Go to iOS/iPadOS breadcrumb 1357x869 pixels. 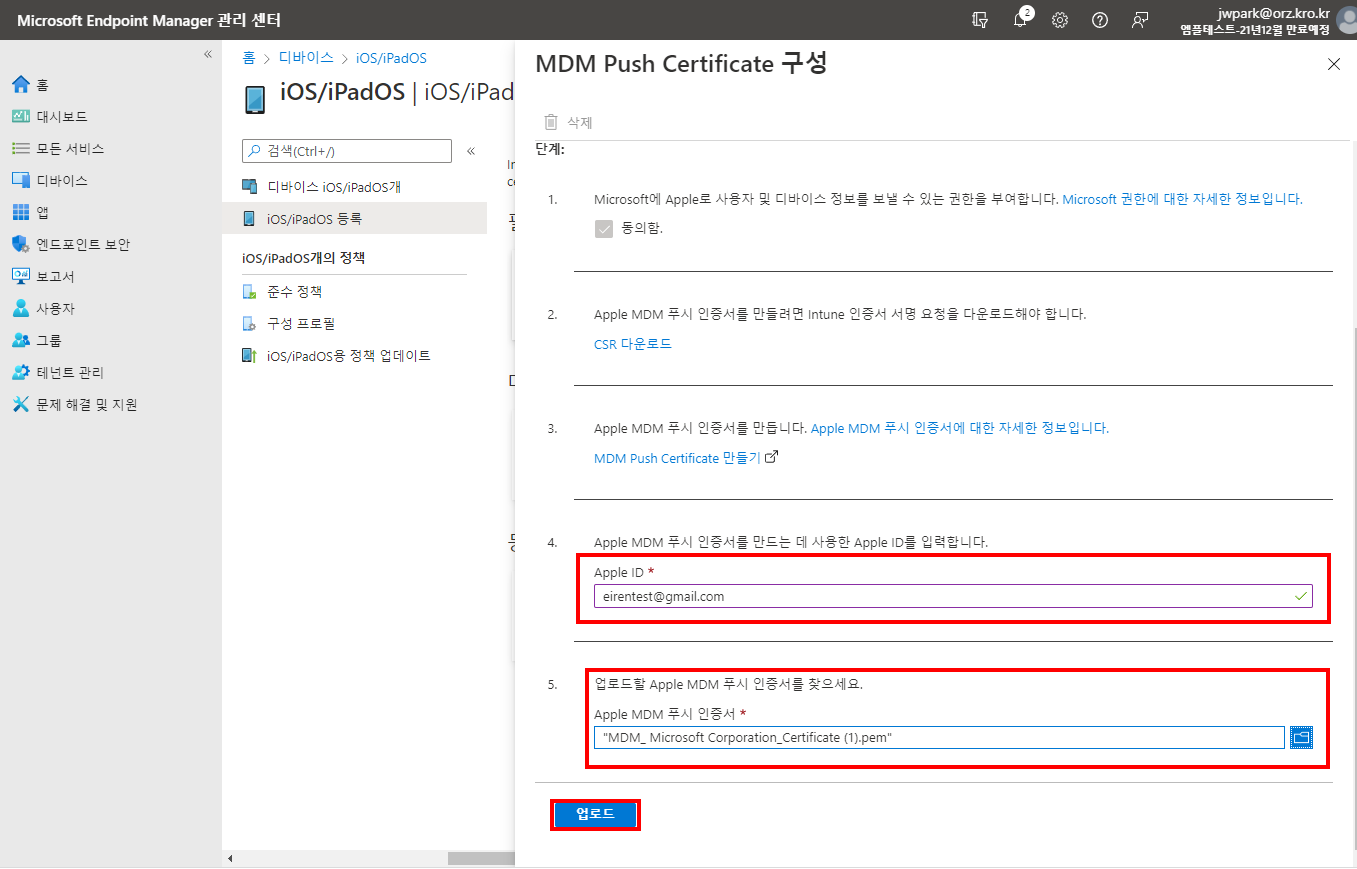pos(392,59)
